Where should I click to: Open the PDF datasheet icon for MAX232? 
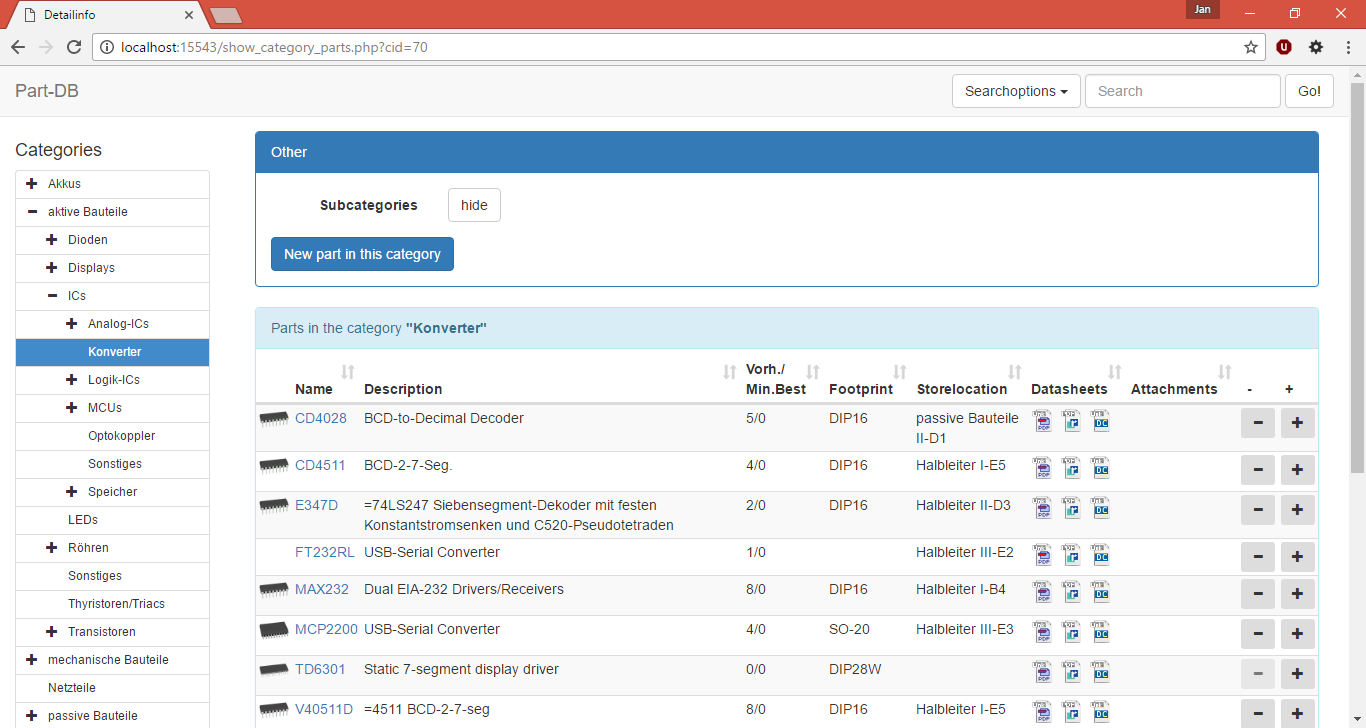(1043, 591)
